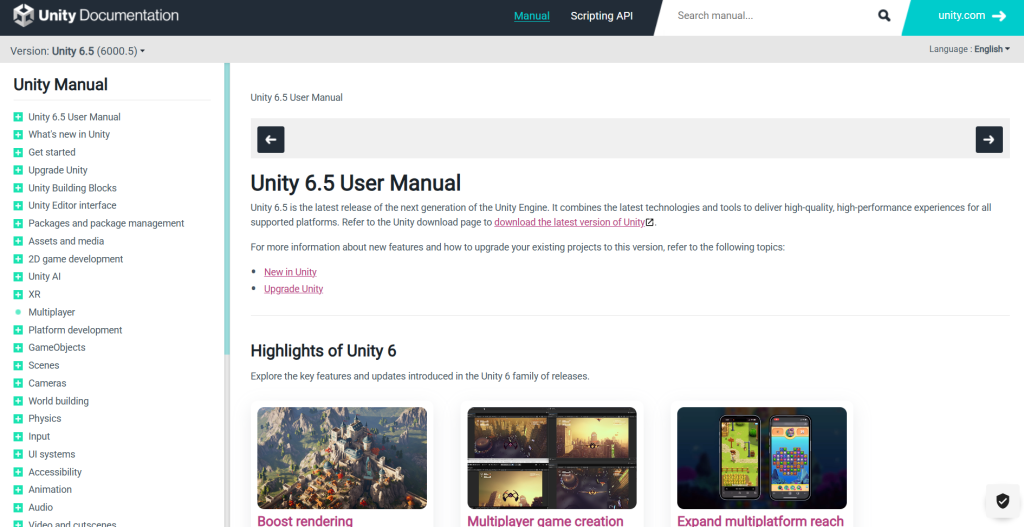
Task: Click the multiplayer editor screenshots thumbnail
Action: point(552,458)
